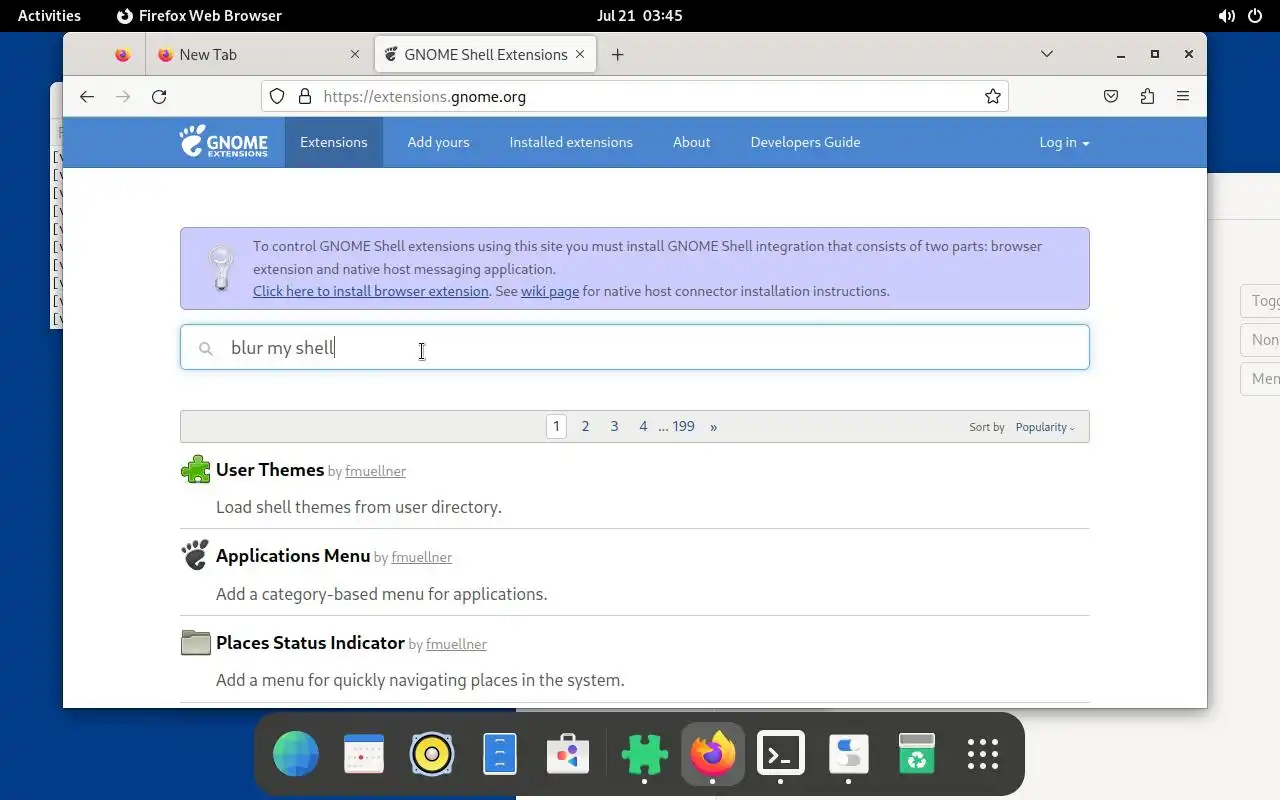Launch the Software store from dock
Screen dimensions: 1280x800
[568, 754]
